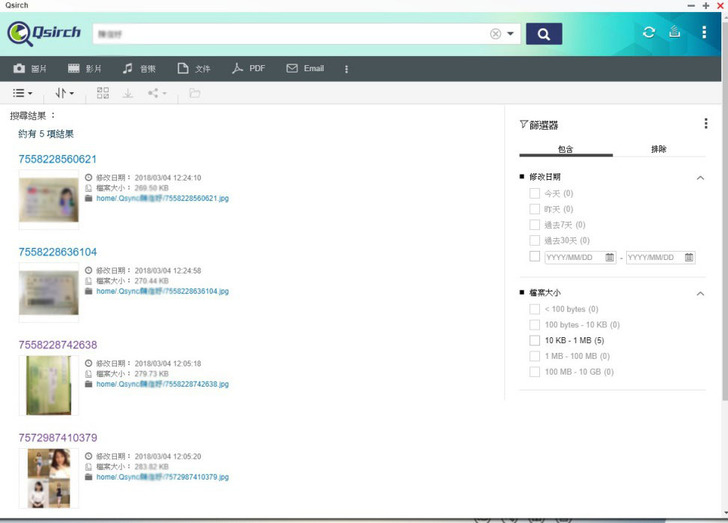Click thumbnail of 7572987410379
The height and width of the screenshot is (523, 728).
[x=49, y=478]
